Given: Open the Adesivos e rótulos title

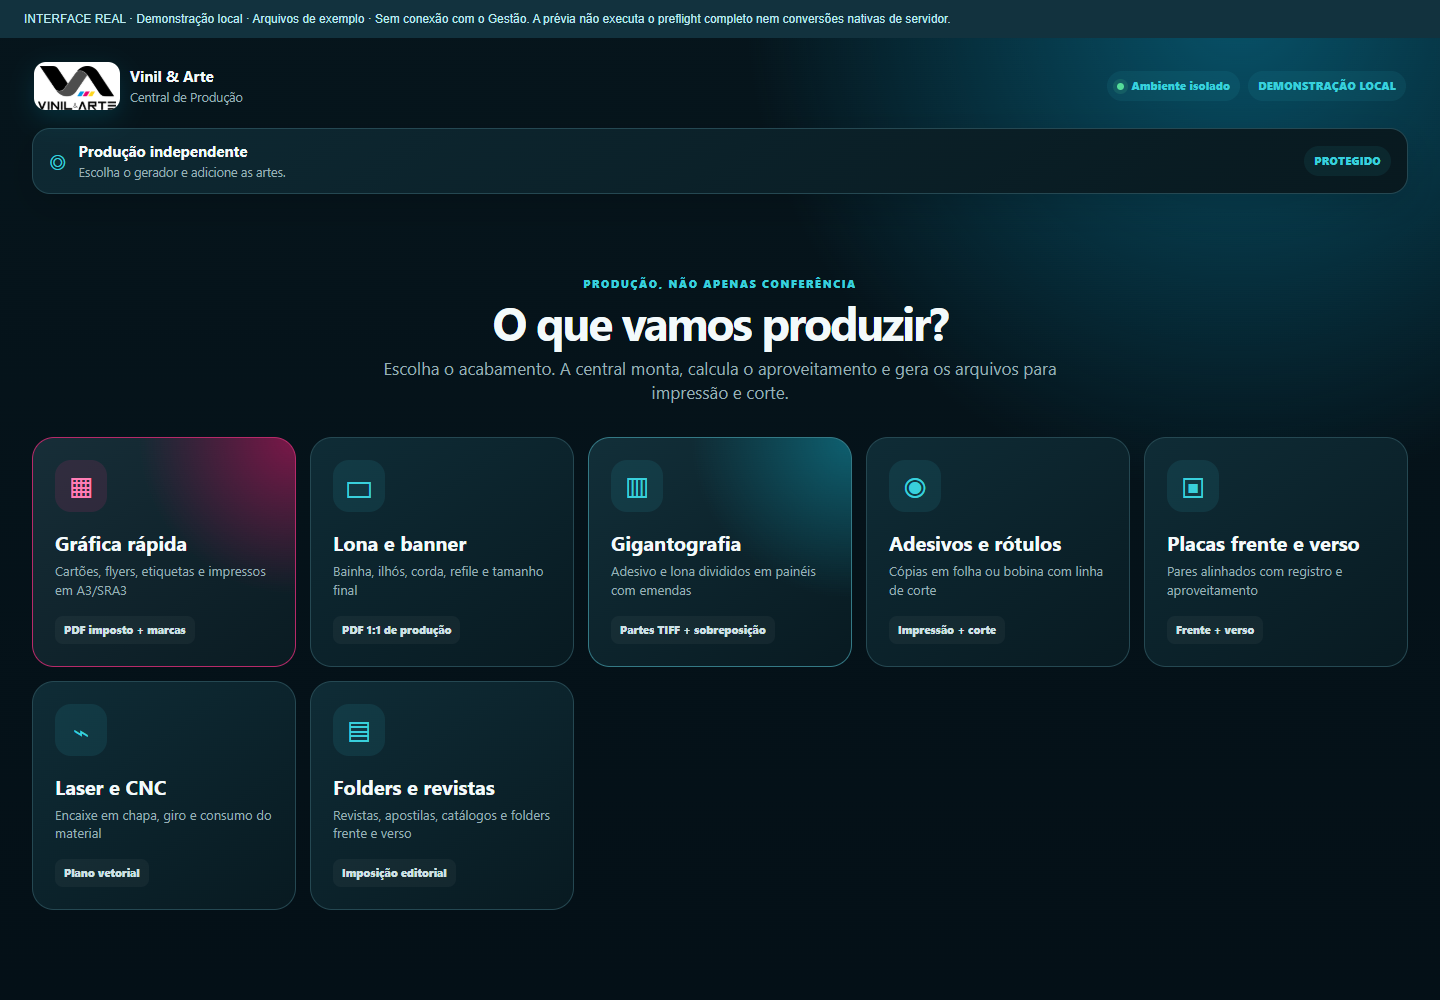Looking at the screenshot, I should click(975, 544).
